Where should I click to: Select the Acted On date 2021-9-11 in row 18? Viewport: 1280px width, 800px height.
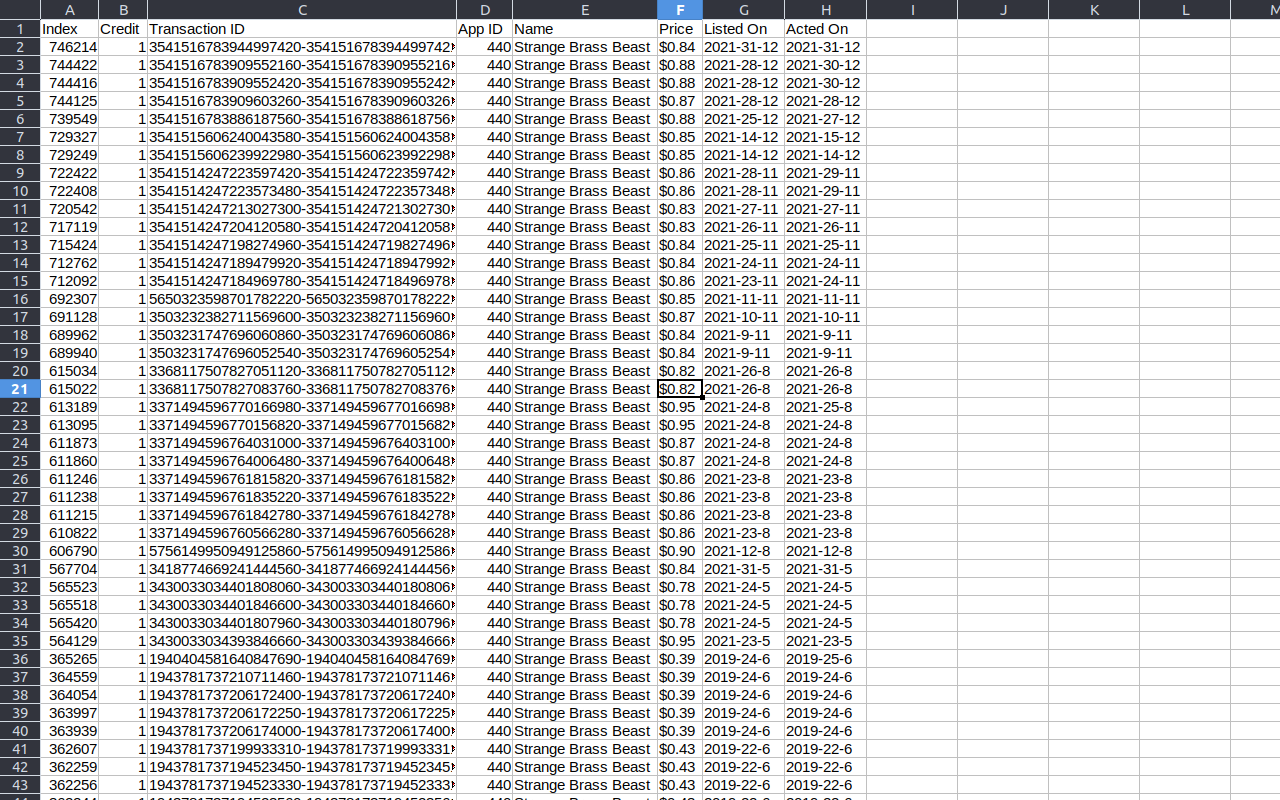click(x=826, y=335)
